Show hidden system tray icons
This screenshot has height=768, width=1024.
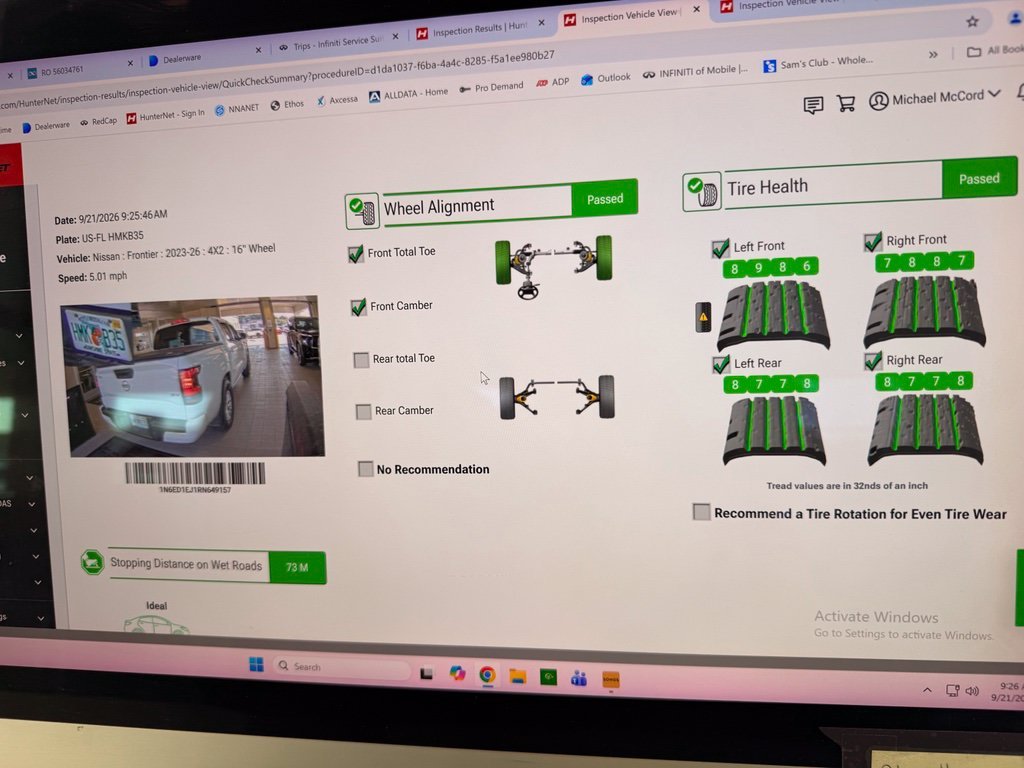(927, 690)
